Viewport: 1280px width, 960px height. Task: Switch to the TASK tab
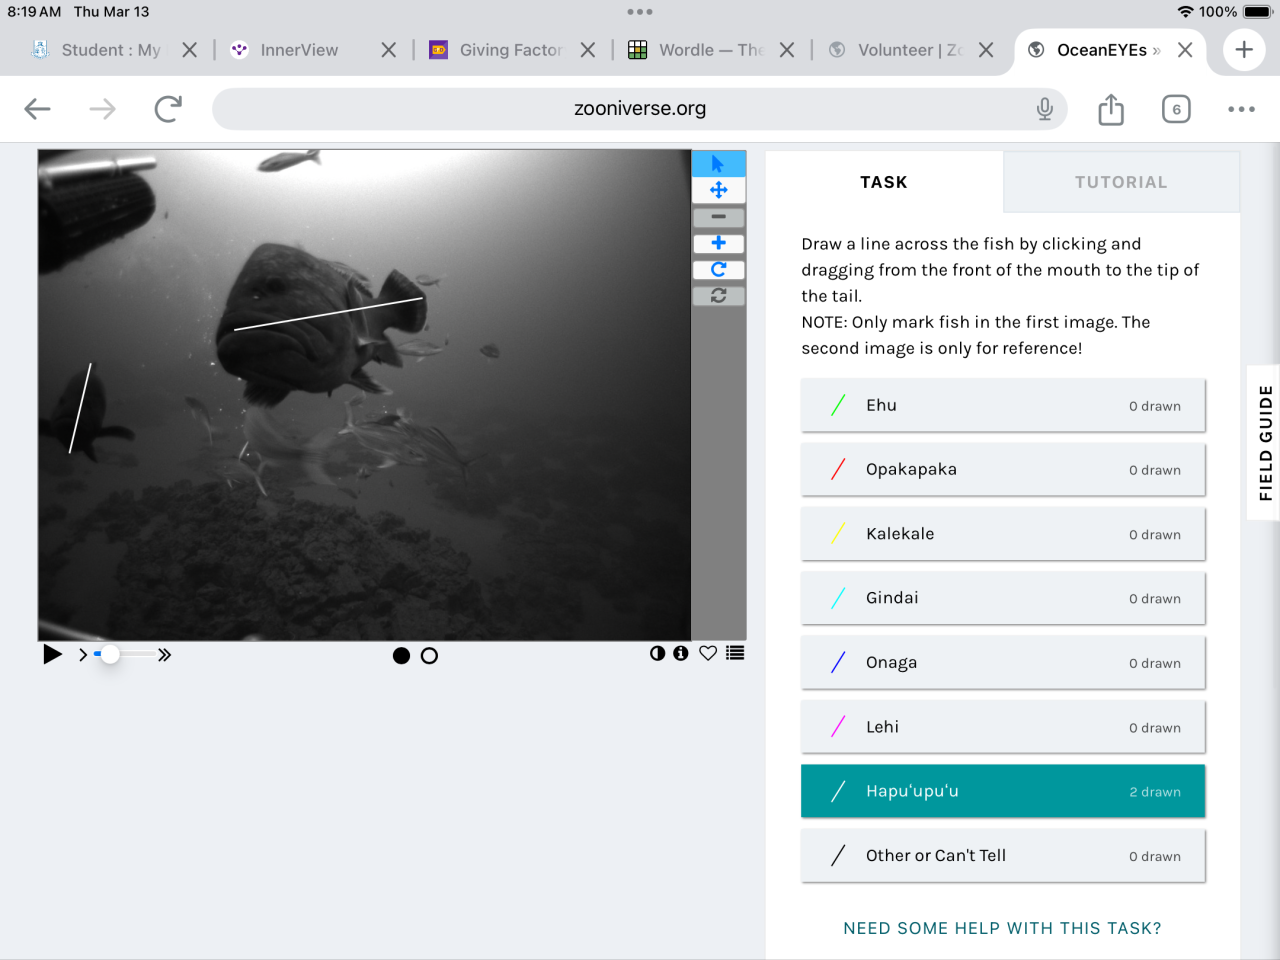884,182
